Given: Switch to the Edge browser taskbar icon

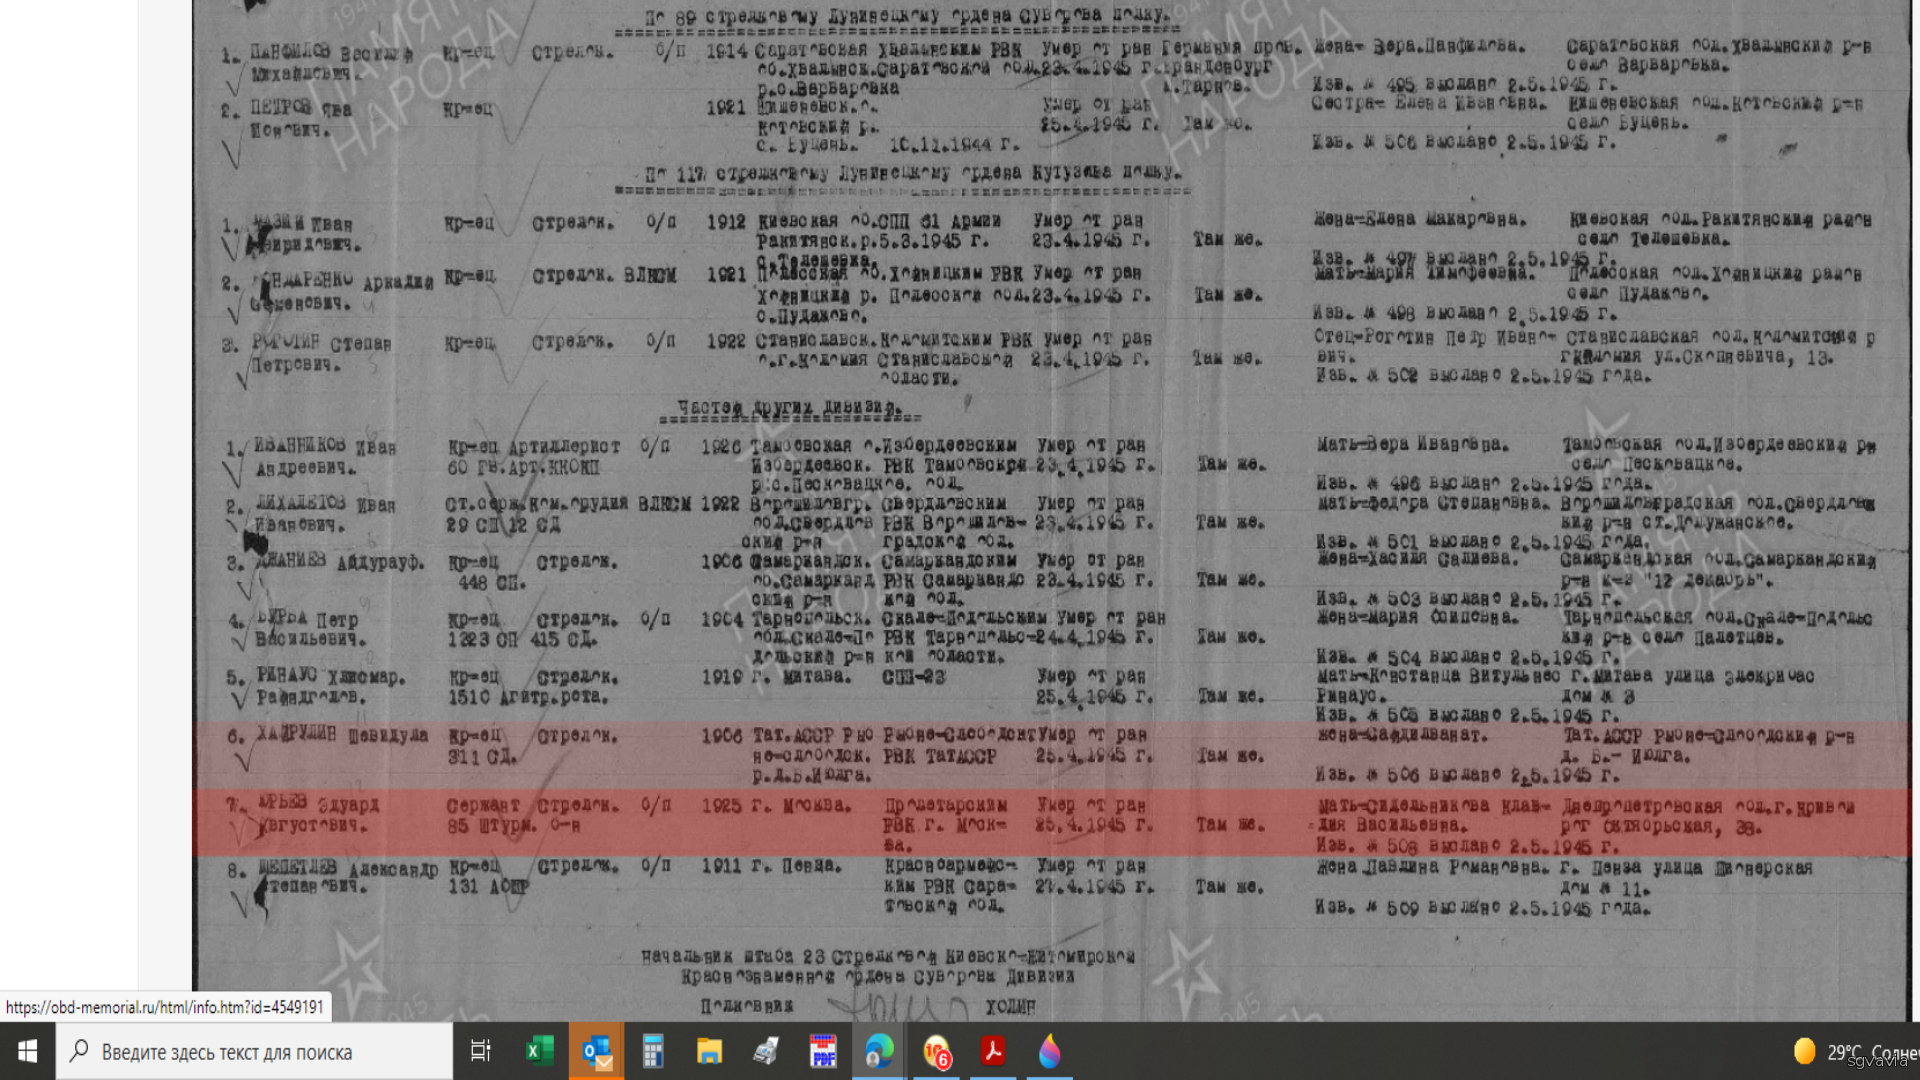Looking at the screenshot, I should pyautogui.click(x=879, y=1051).
